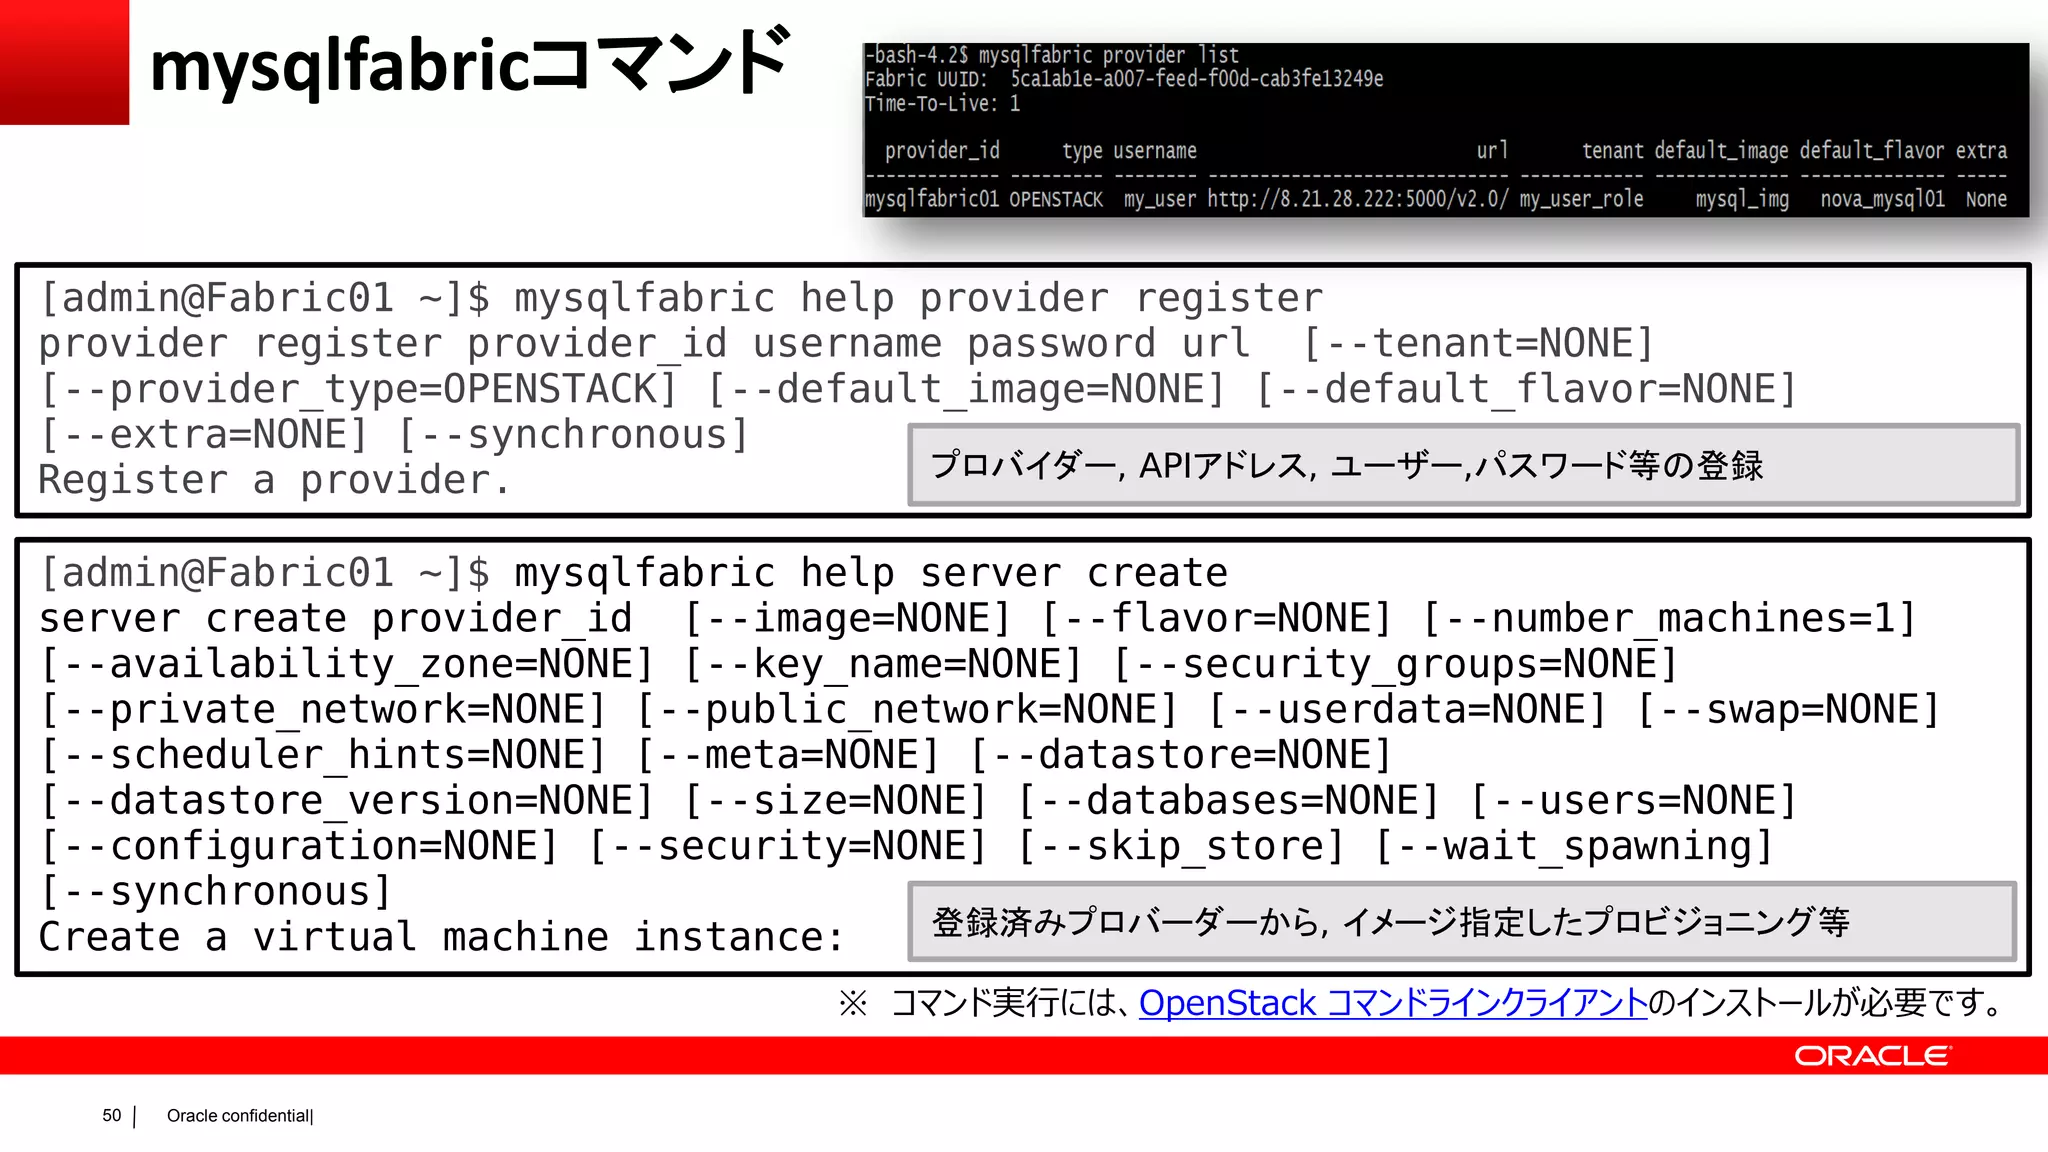
Task: Click the '[--security=NONE]' option text
Action: coord(788,846)
